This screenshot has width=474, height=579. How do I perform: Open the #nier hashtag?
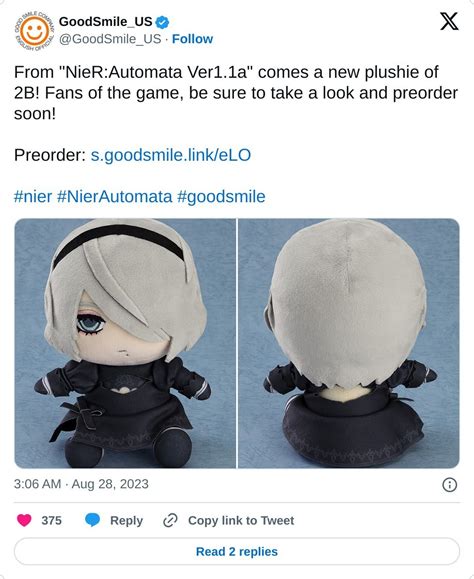point(33,196)
